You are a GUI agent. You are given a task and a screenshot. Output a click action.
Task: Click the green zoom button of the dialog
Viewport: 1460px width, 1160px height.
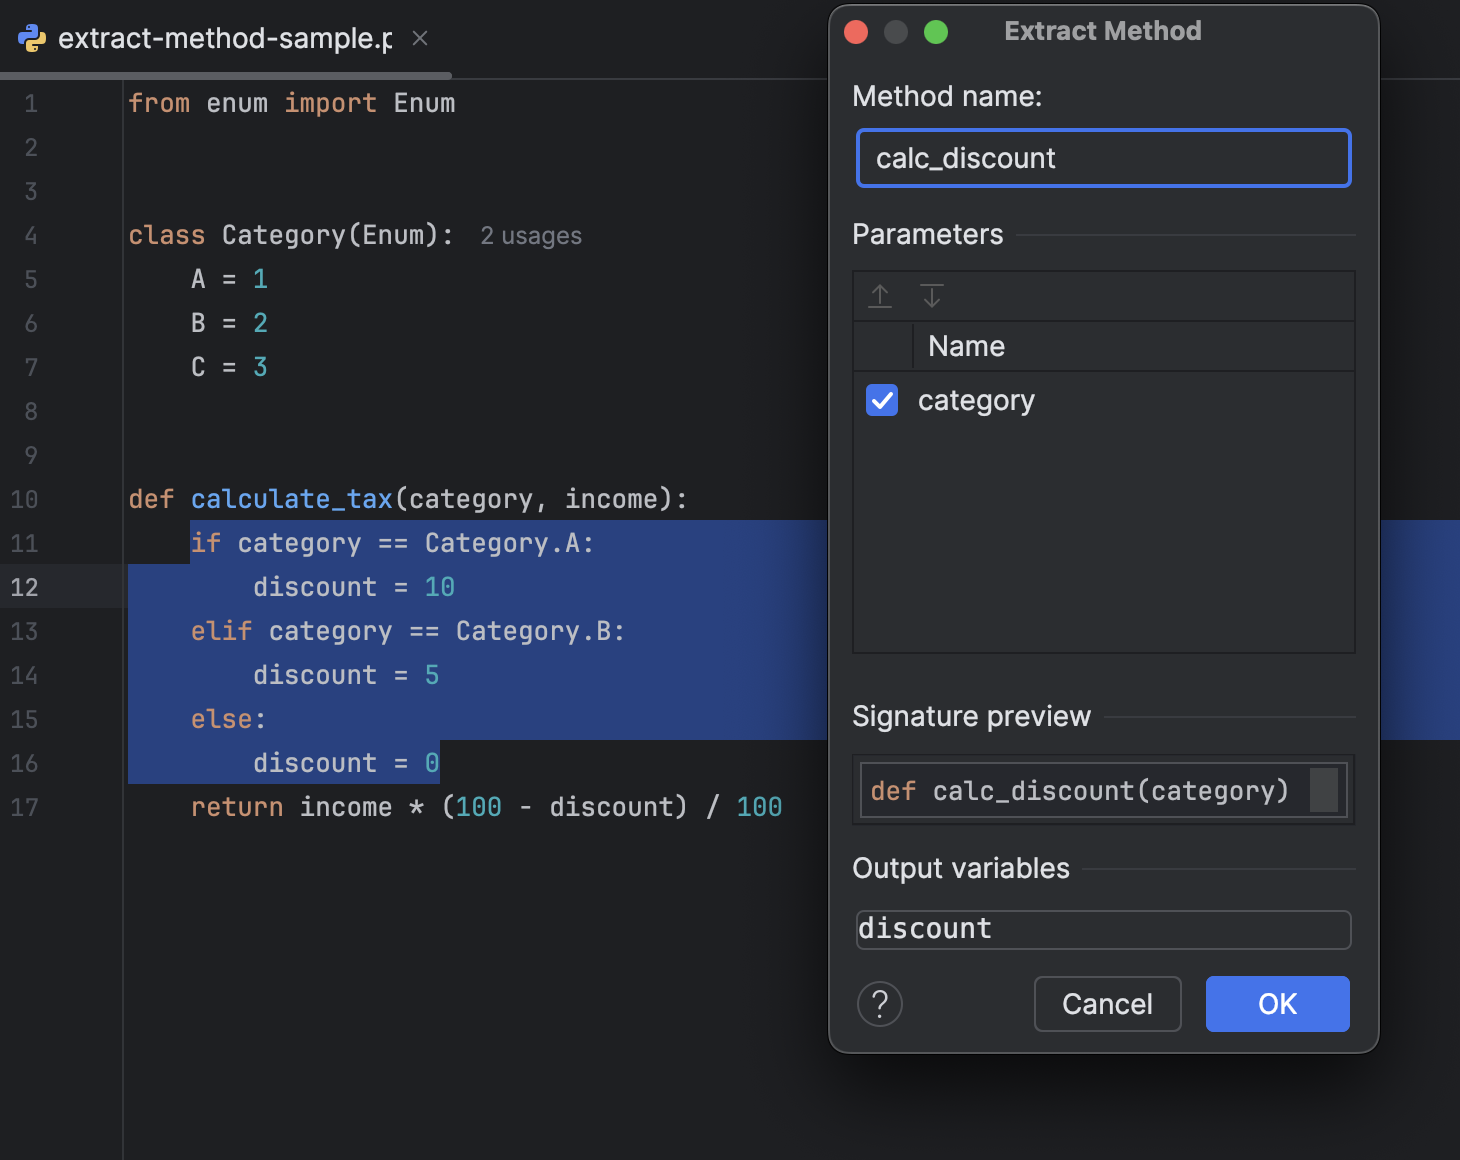point(936,31)
